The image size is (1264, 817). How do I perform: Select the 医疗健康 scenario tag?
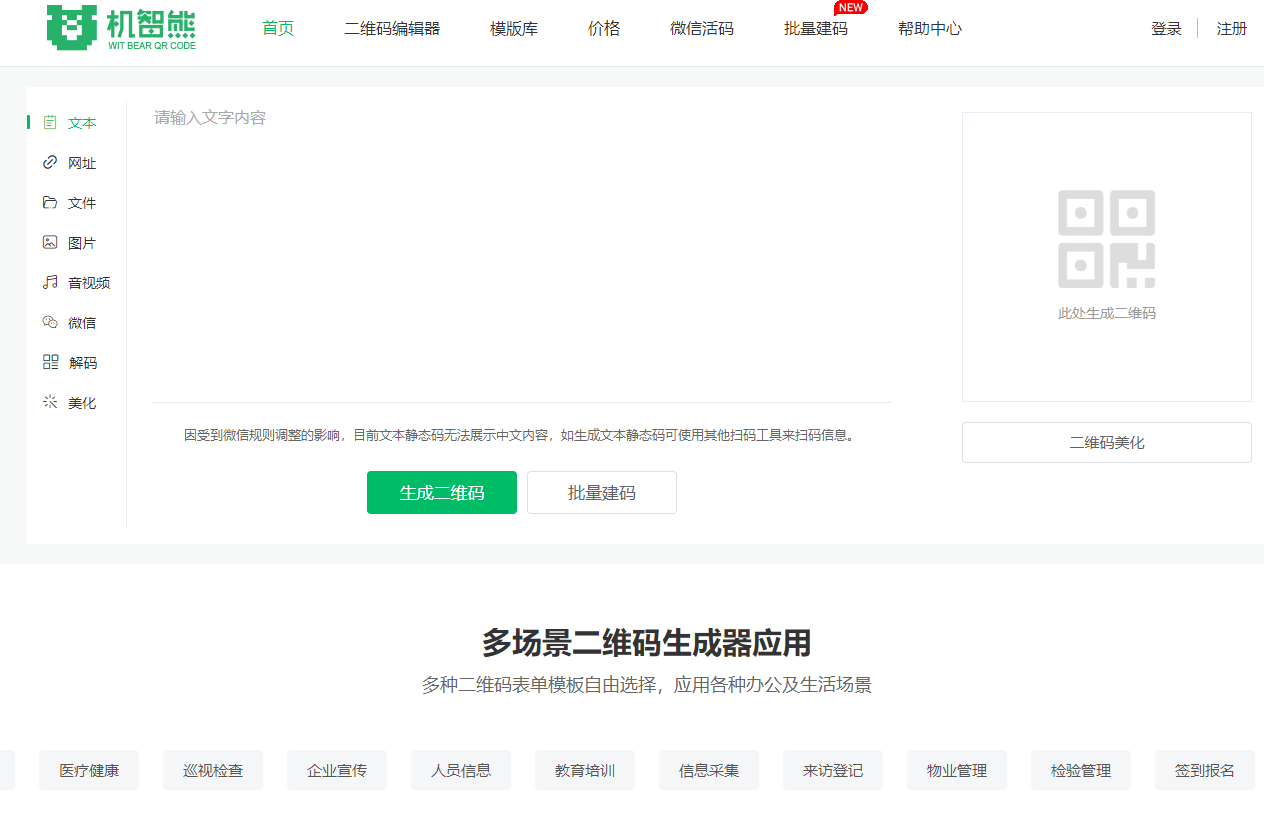coord(89,770)
